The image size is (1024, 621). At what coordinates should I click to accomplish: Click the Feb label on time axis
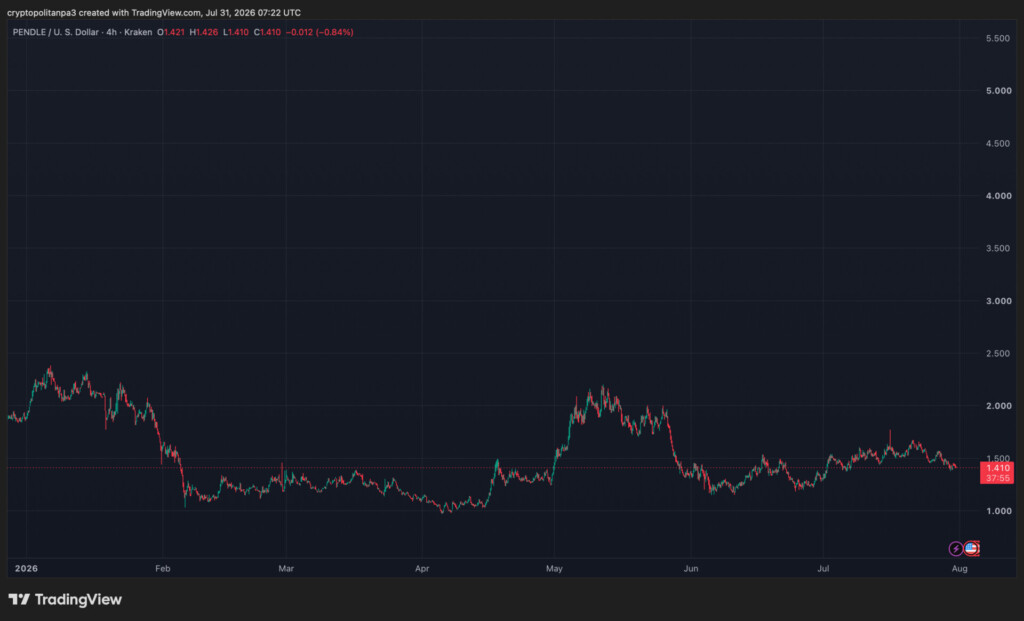tap(163, 569)
